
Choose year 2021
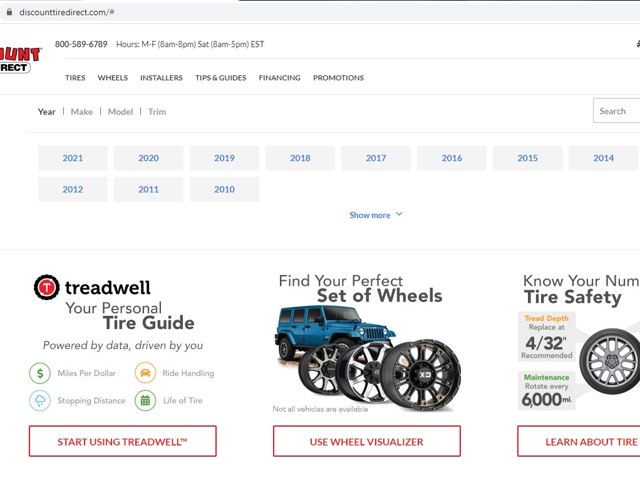[x=73, y=158]
